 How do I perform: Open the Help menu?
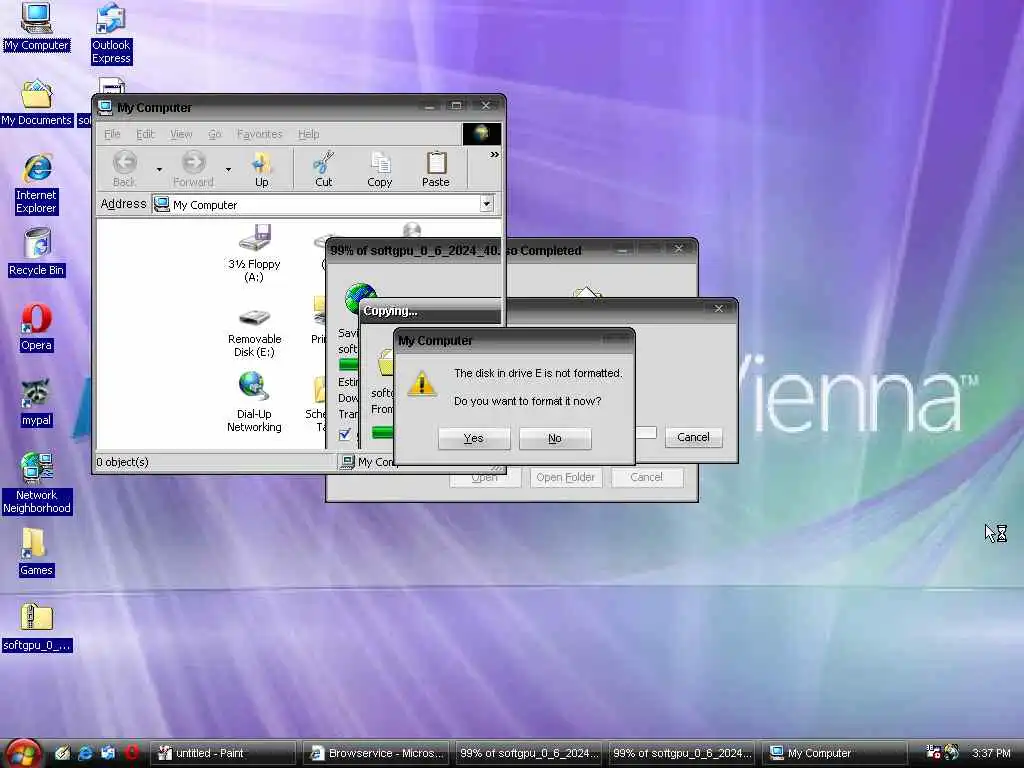point(308,134)
